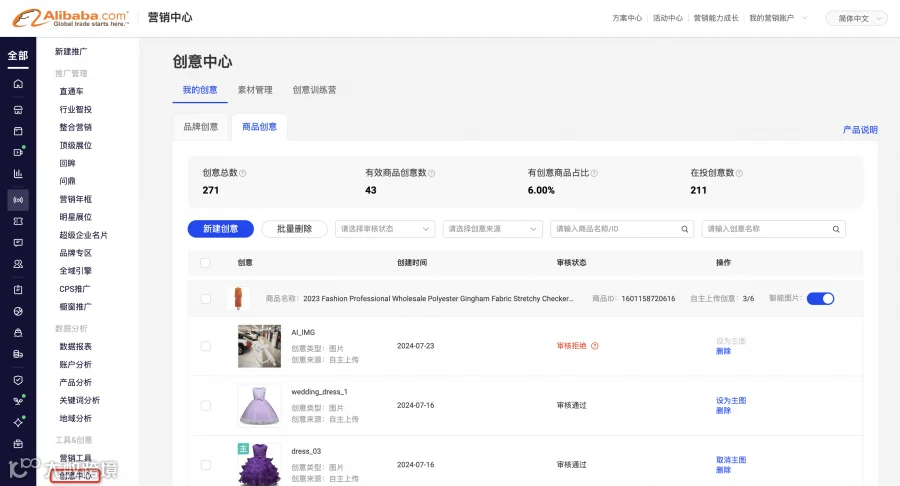This screenshot has height=486, width=900.
Task: Turn off the 智能图片 toggle
Action: click(x=820, y=298)
